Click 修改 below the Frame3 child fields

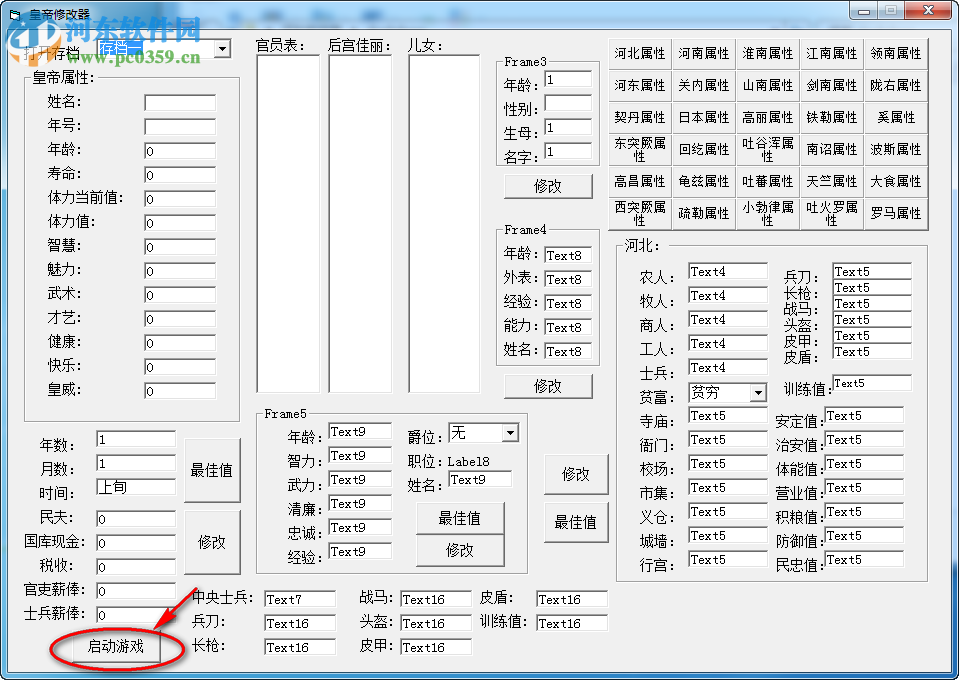tap(548, 186)
